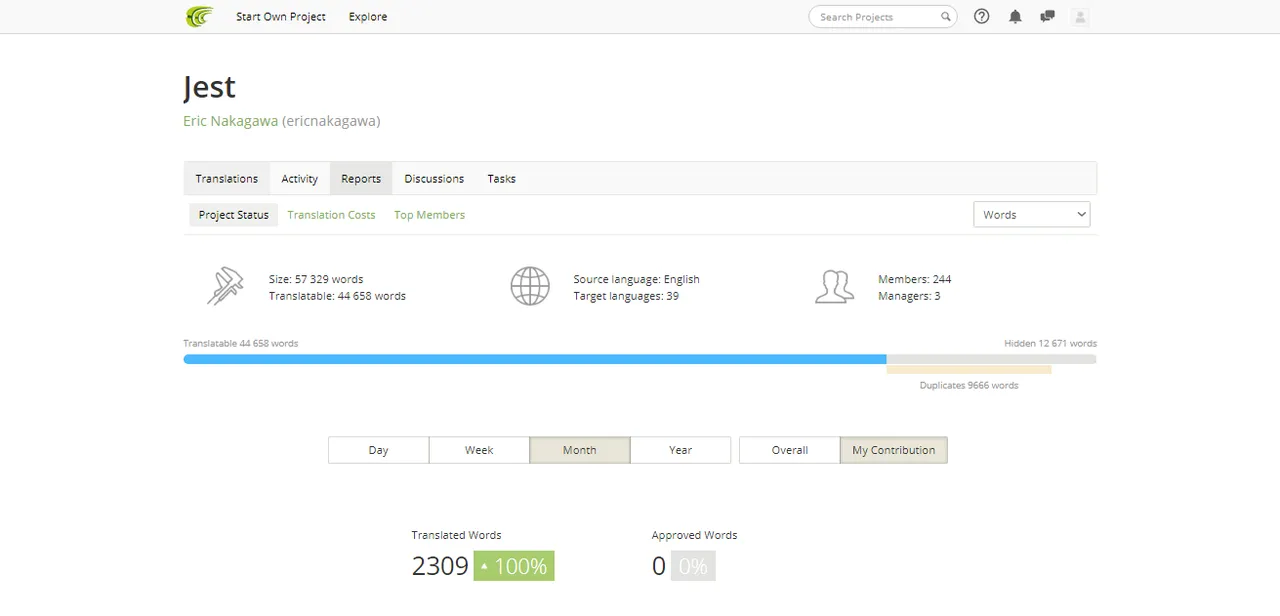Open the Top Members report
This screenshot has height=616, width=1280.
coord(429,215)
